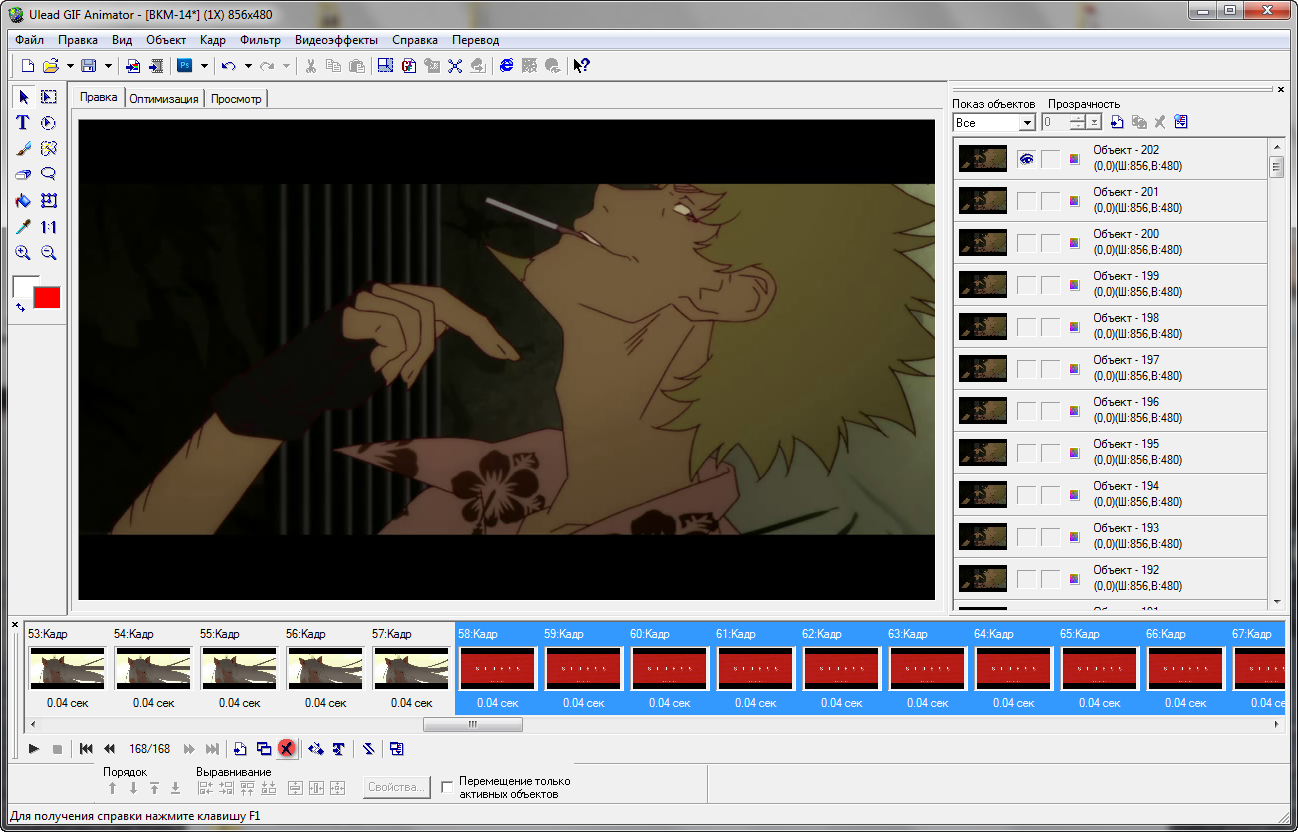The width and height of the screenshot is (1298, 832).
Task: Switch to the Просмотр tab
Action: (x=236, y=99)
